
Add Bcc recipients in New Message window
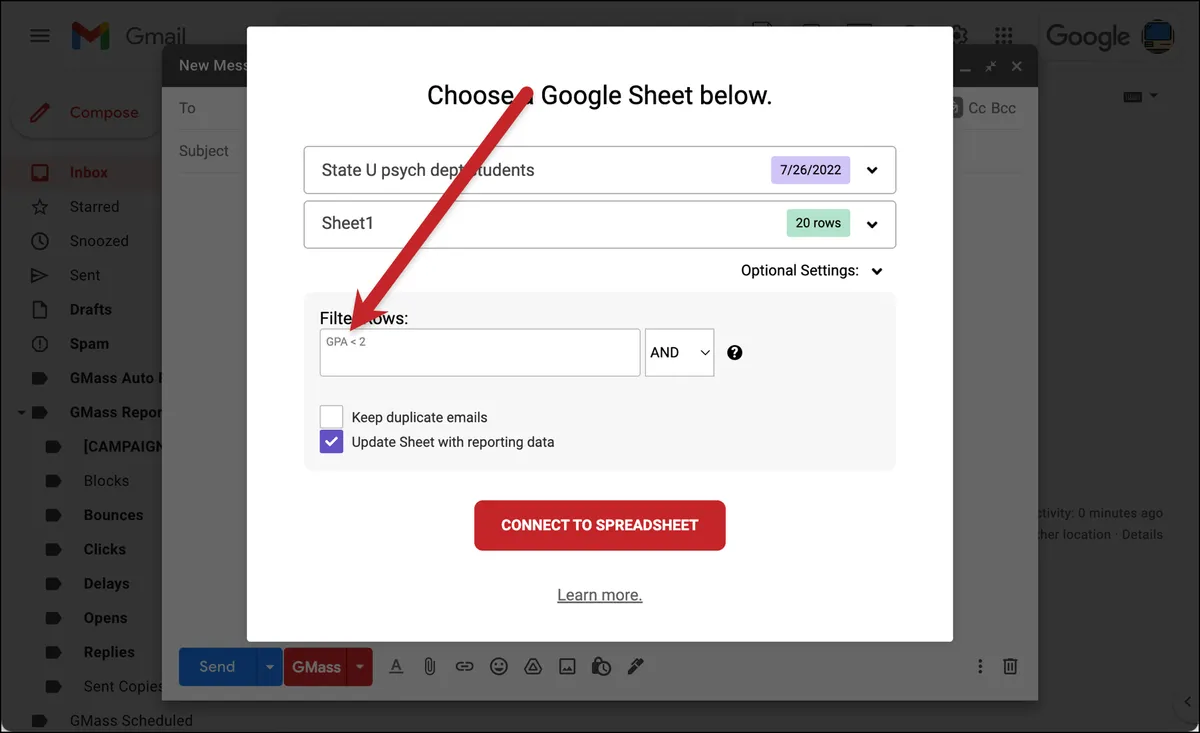pyautogui.click(x=1004, y=108)
